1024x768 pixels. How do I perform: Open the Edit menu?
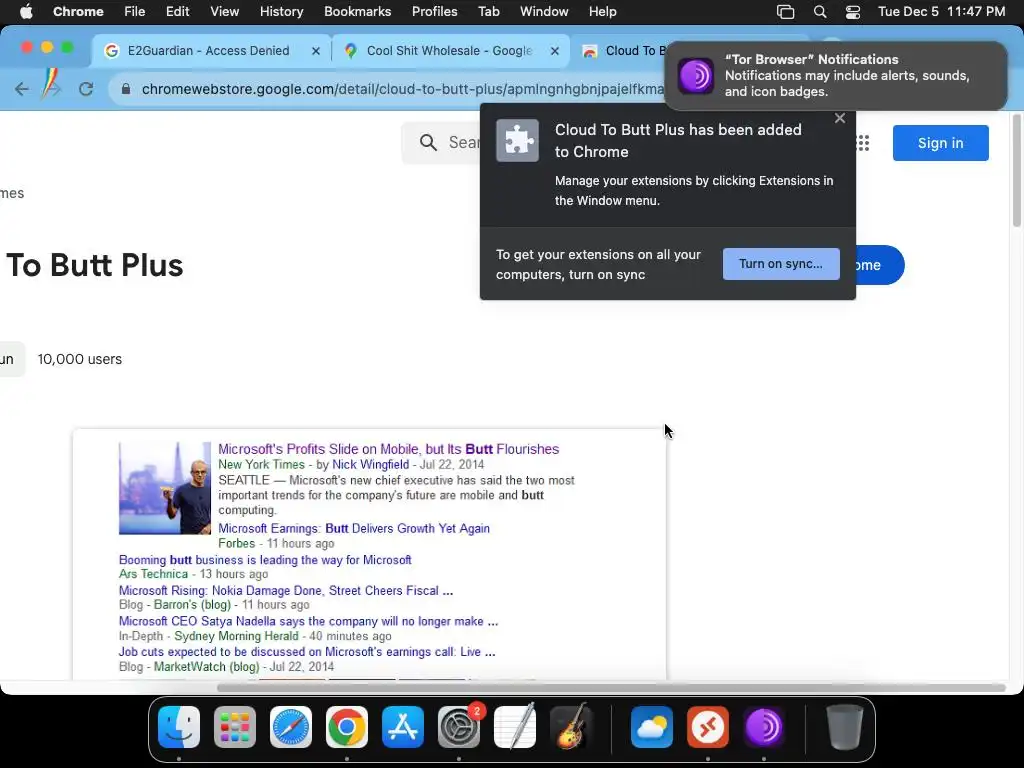click(x=177, y=12)
